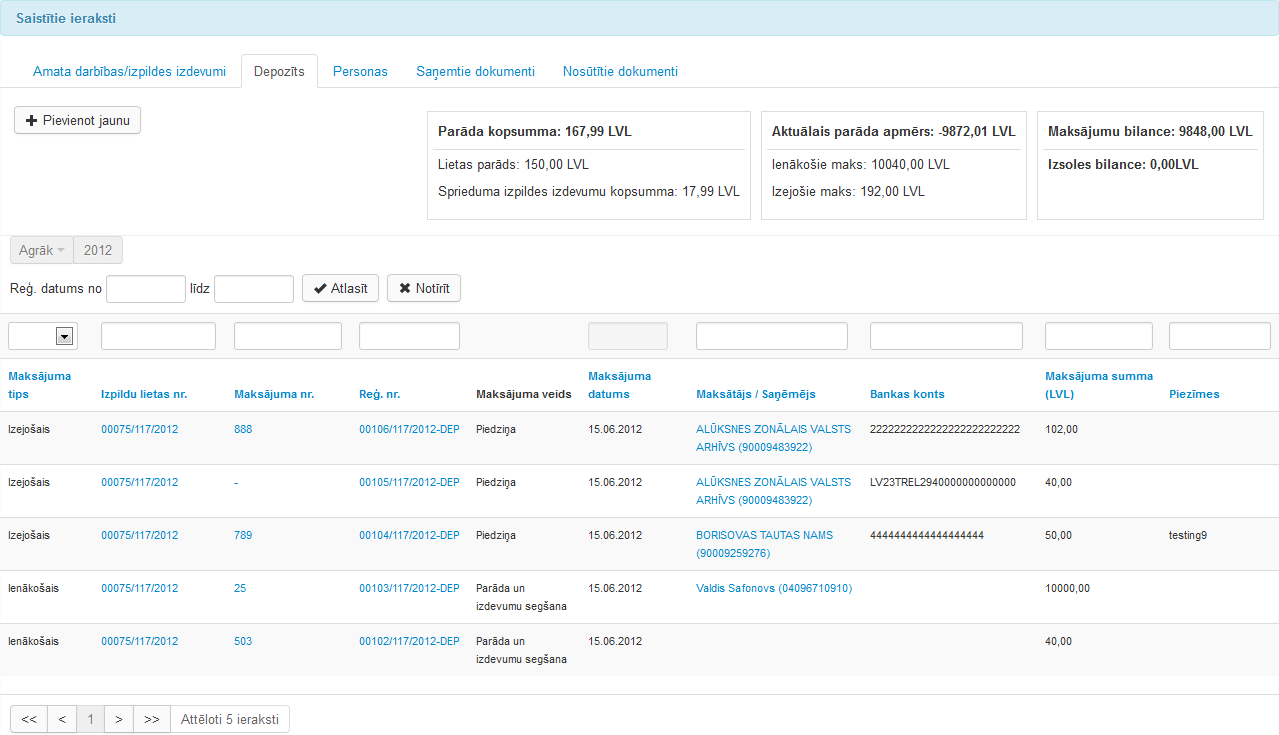Switch to Amata darbības/izpildes izdevumi tab

coord(129,72)
